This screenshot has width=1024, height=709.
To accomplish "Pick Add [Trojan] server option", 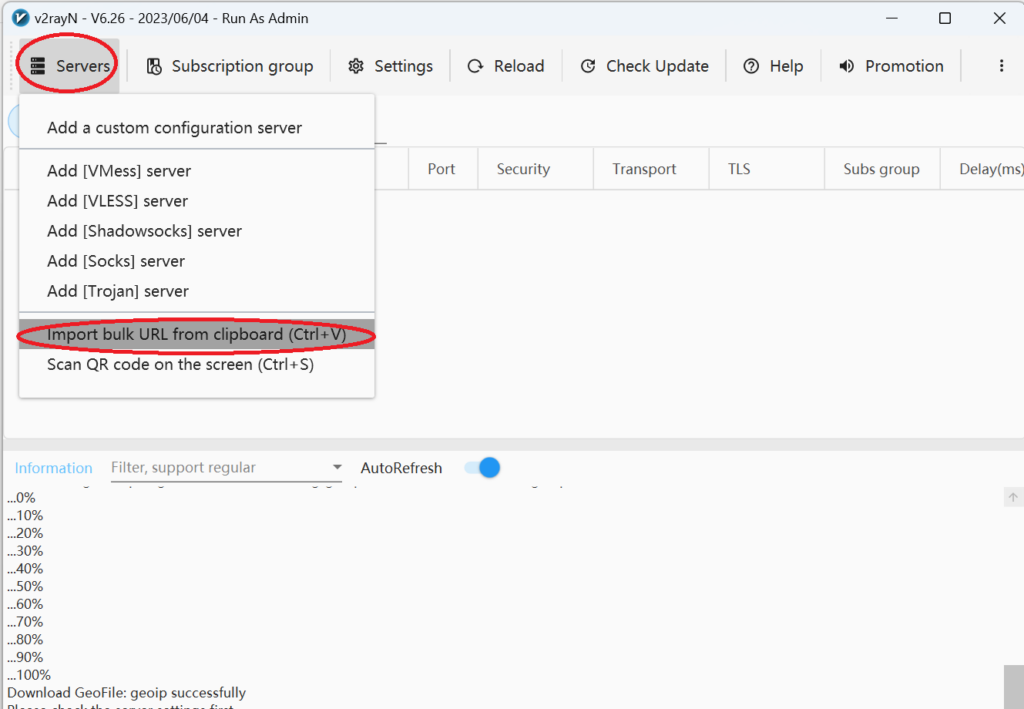I will click(117, 291).
